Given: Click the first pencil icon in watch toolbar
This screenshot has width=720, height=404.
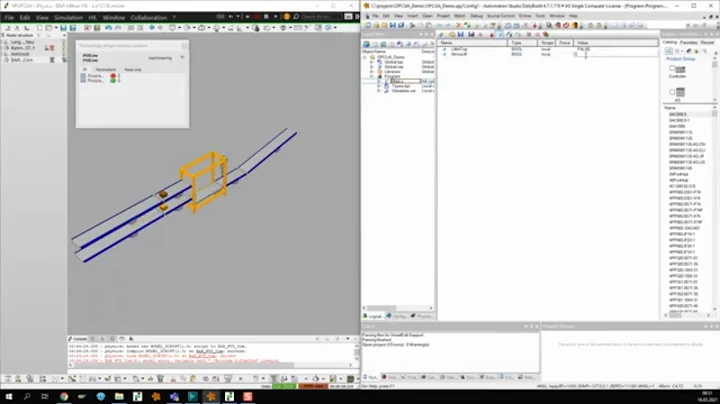Looking at the screenshot, I should (x=441, y=34).
